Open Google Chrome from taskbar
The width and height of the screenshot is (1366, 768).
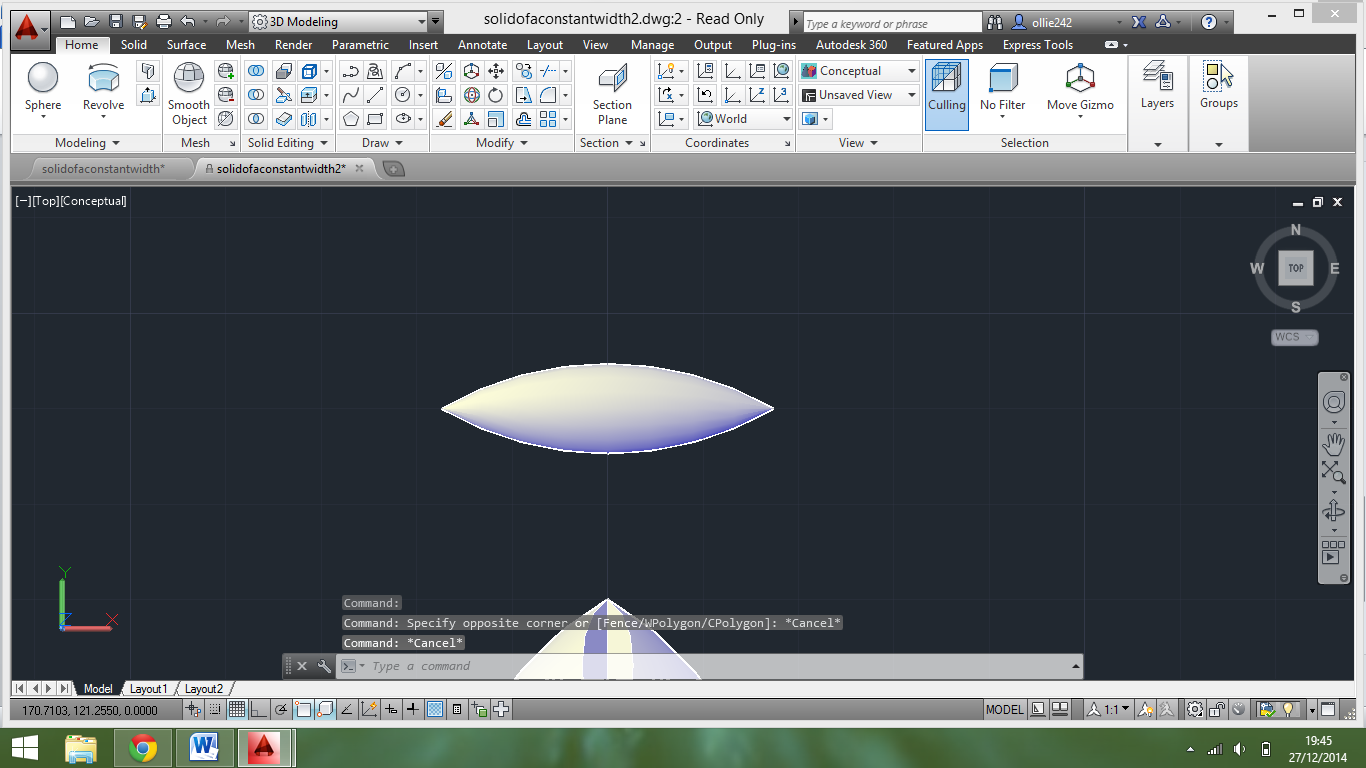142,747
